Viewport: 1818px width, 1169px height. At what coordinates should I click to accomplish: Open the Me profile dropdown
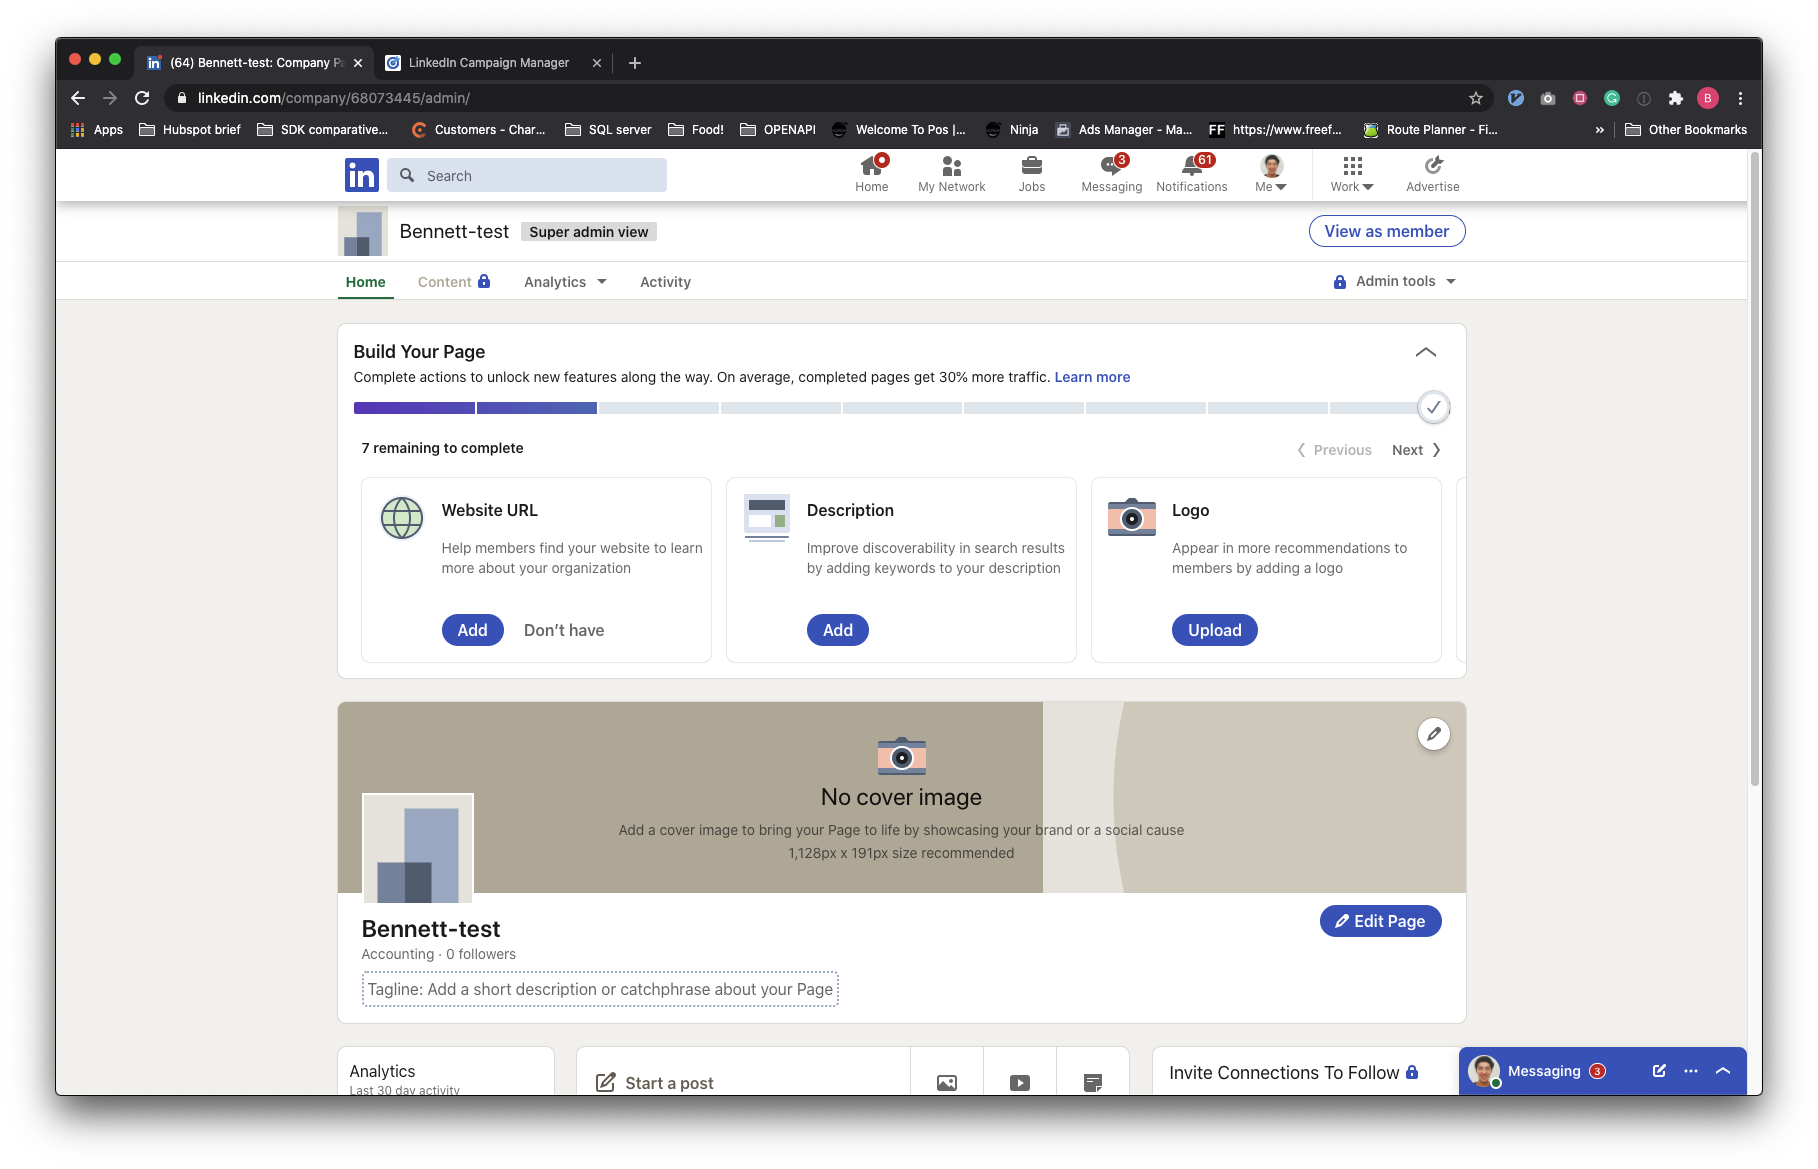pyautogui.click(x=1270, y=172)
